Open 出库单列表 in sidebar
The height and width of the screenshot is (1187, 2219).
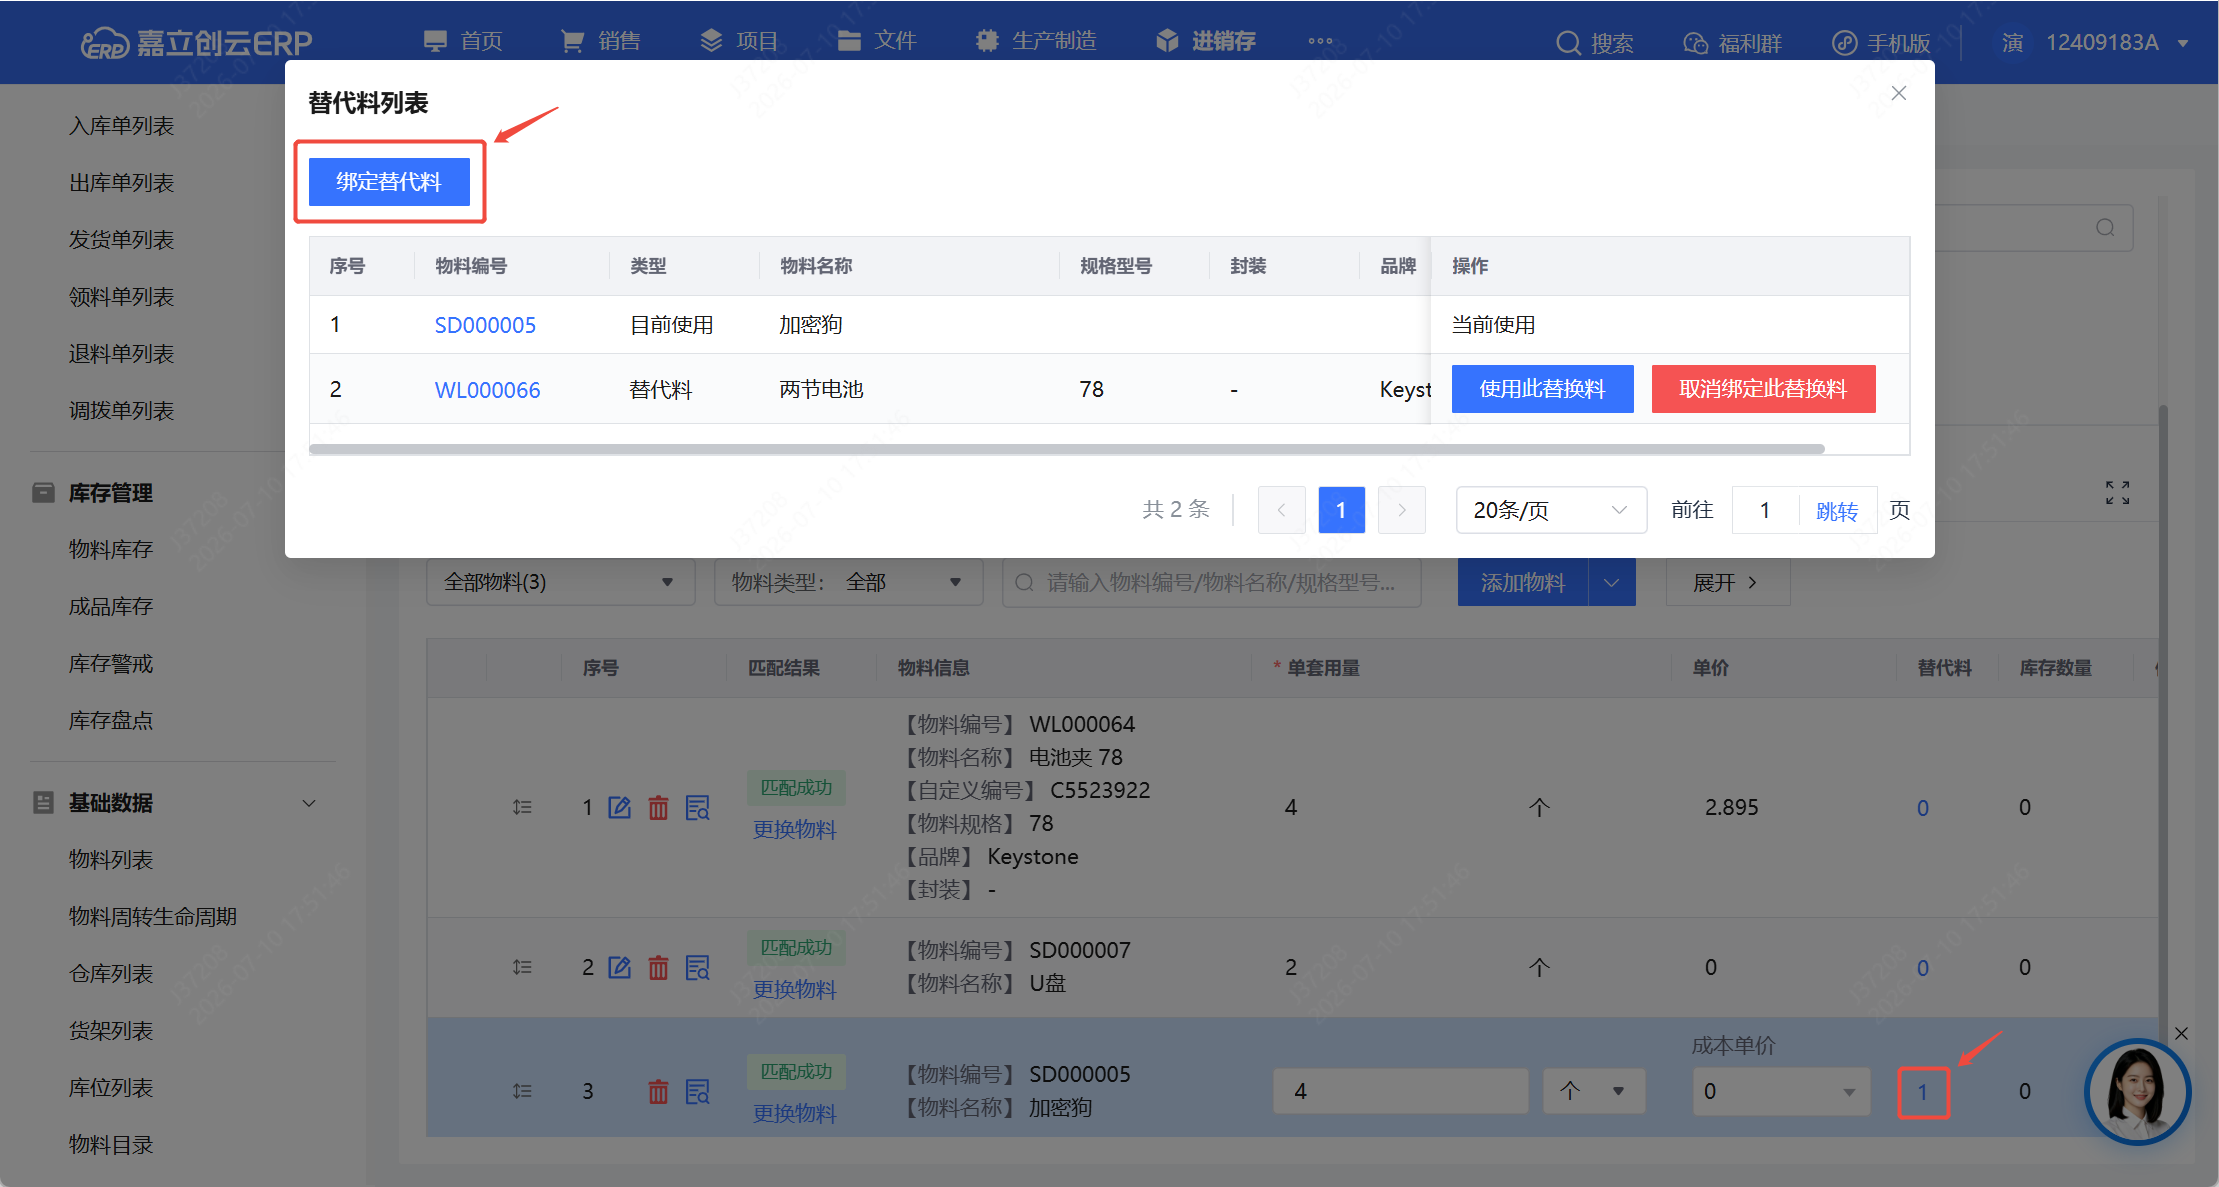click(121, 183)
